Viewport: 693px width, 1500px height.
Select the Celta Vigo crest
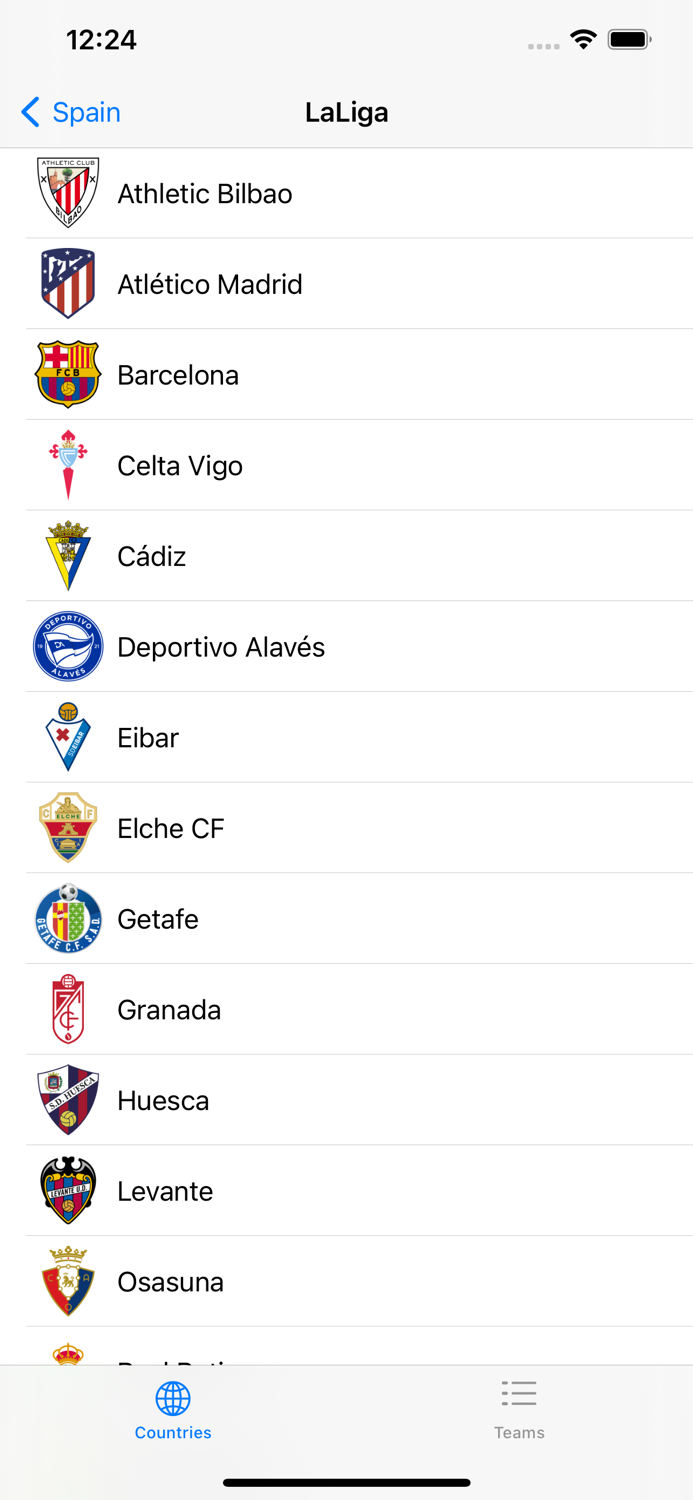click(x=67, y=464)
